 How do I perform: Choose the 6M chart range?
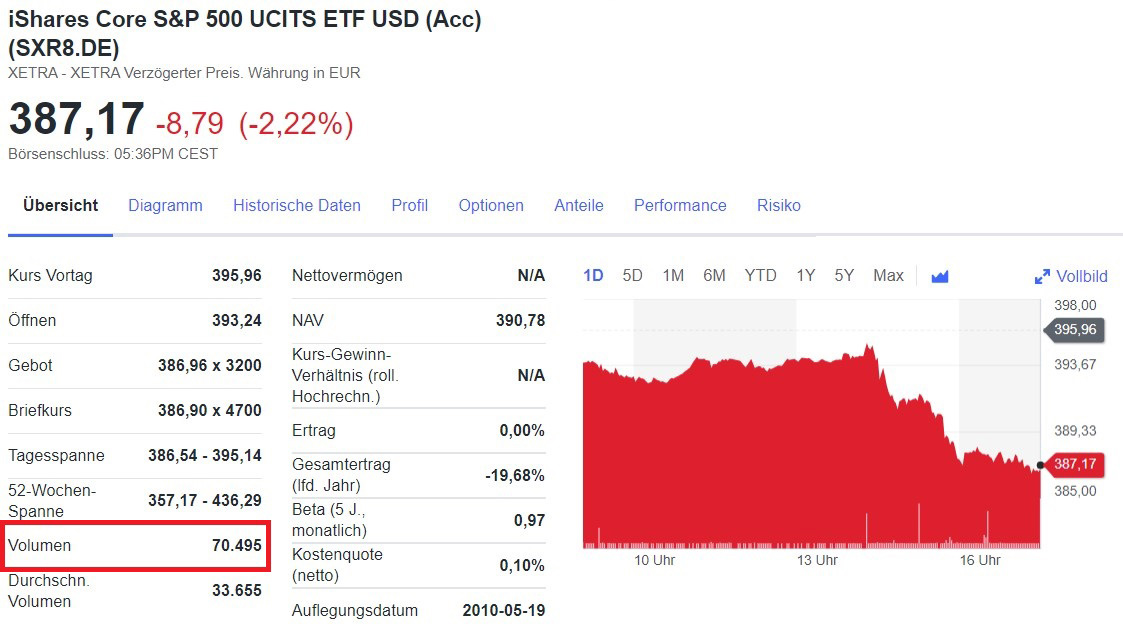714,275
